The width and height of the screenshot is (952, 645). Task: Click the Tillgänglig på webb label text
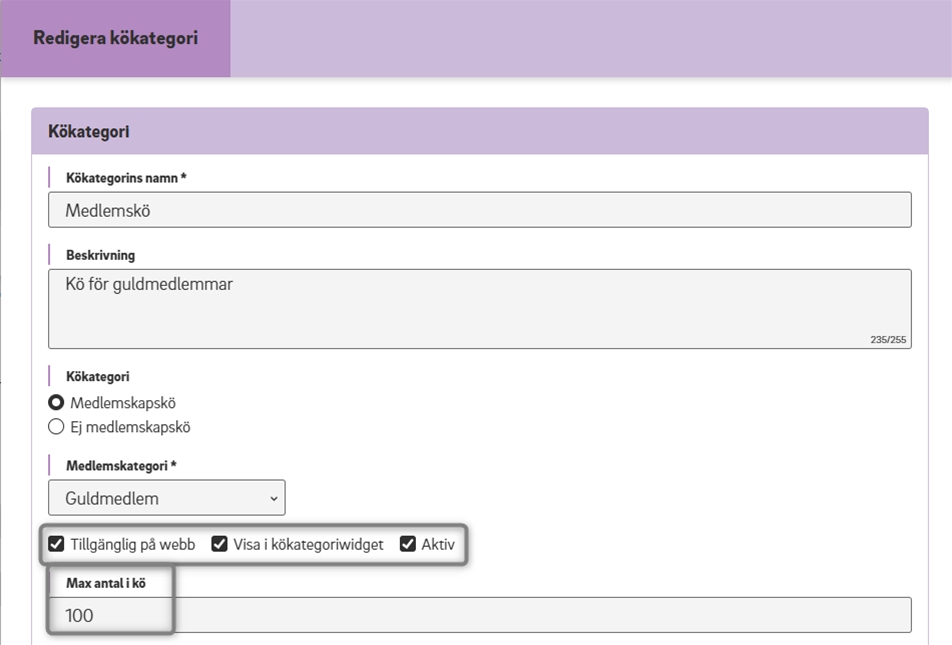(133, 545)
